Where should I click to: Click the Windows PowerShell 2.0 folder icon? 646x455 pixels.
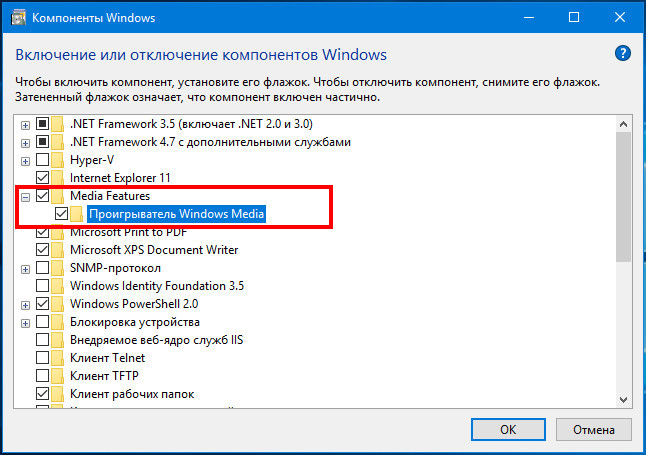click(x=59, y=304)
